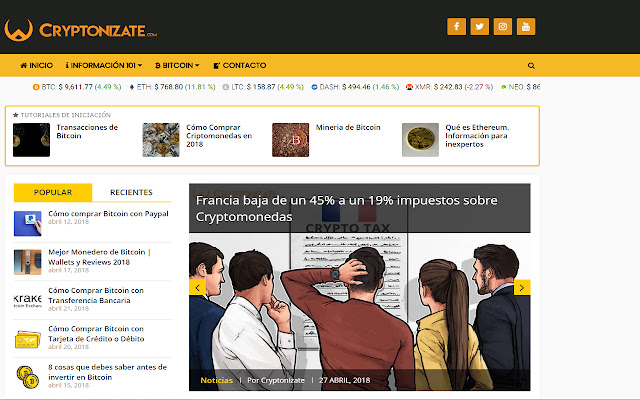This screenshot has height=400, width=640.
Task: Click credit card article thumbnail
Action: pyautogui.click(x=28, y=339)
